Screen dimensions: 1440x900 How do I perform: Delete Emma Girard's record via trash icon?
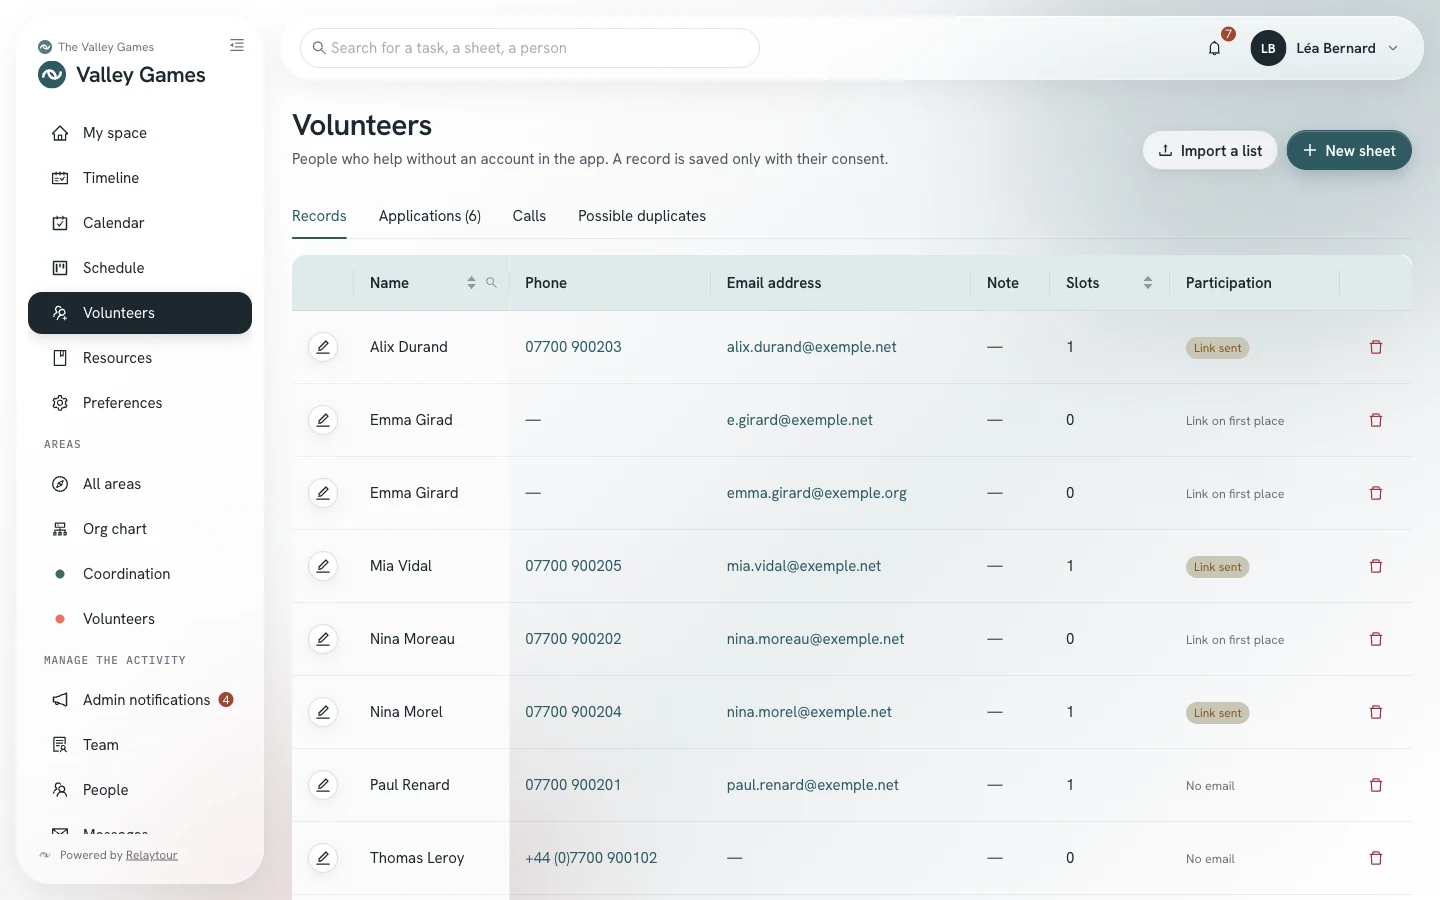click(x=1376, y=493)
